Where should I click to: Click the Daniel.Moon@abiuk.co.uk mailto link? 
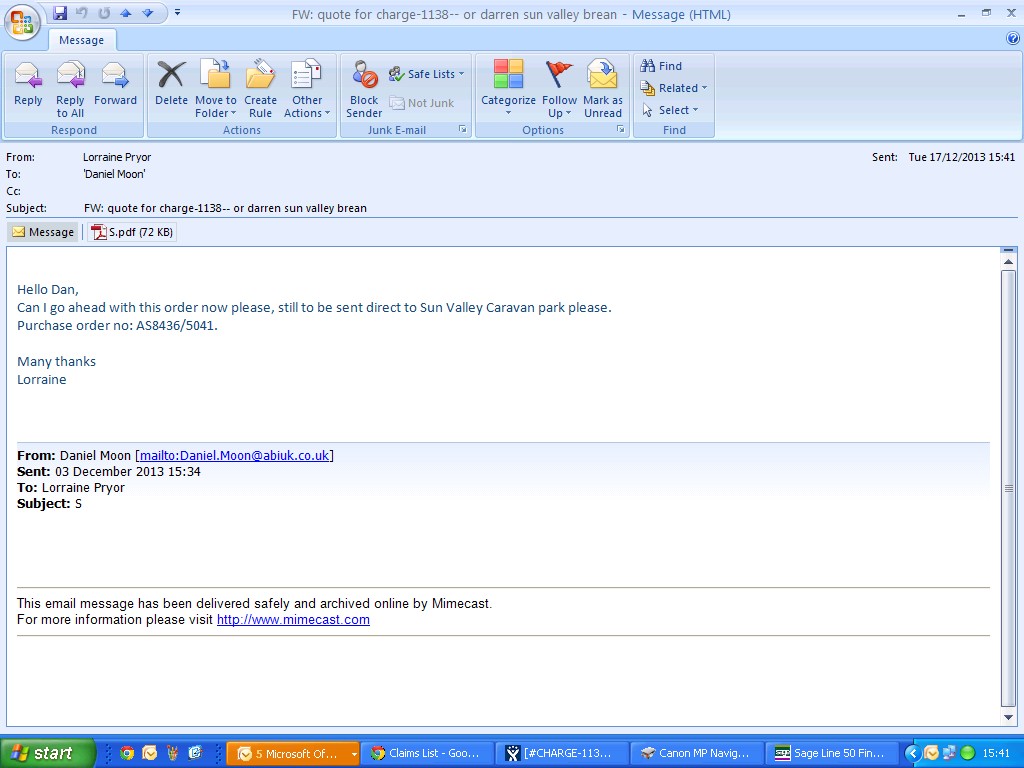234,455
